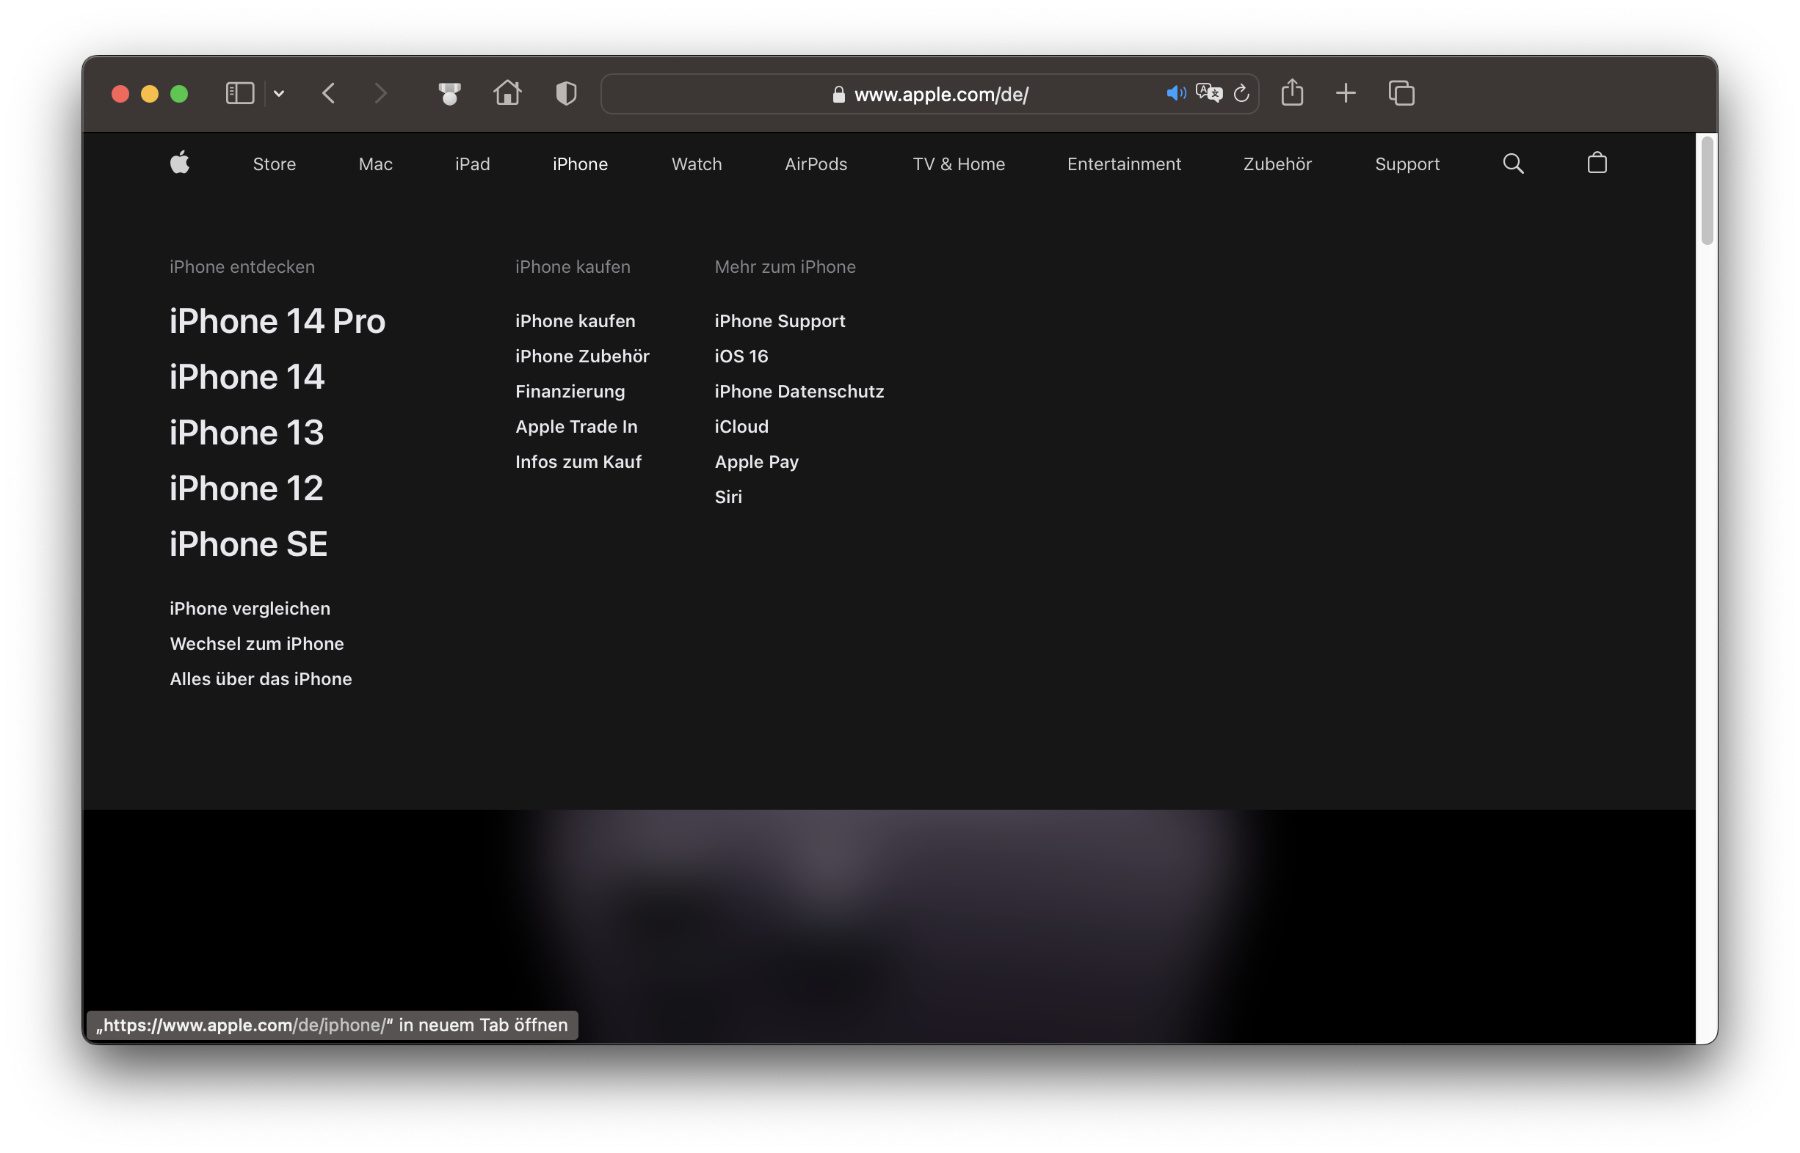Click the translate page icon
The height and width of the screenshot is (1153, 1800).
point(1209,93)
